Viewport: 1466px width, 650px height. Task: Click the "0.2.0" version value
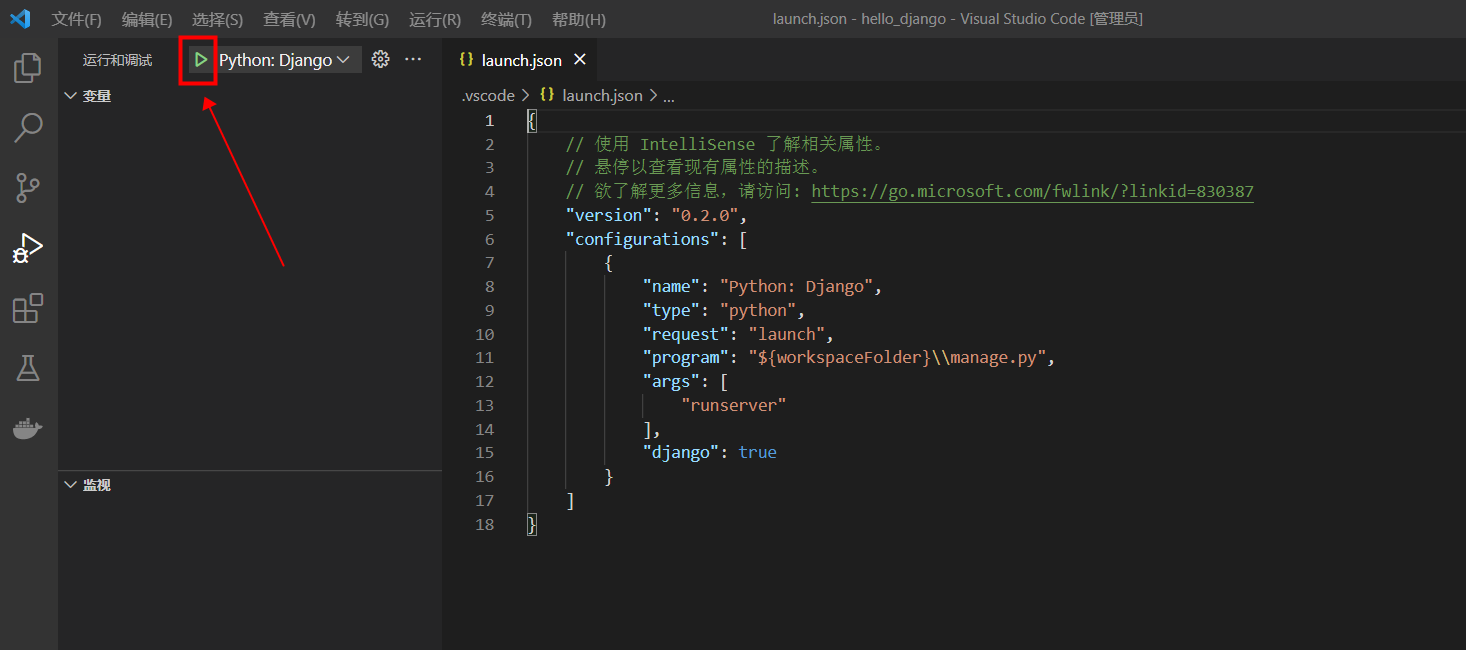click(x=704, y=215)
